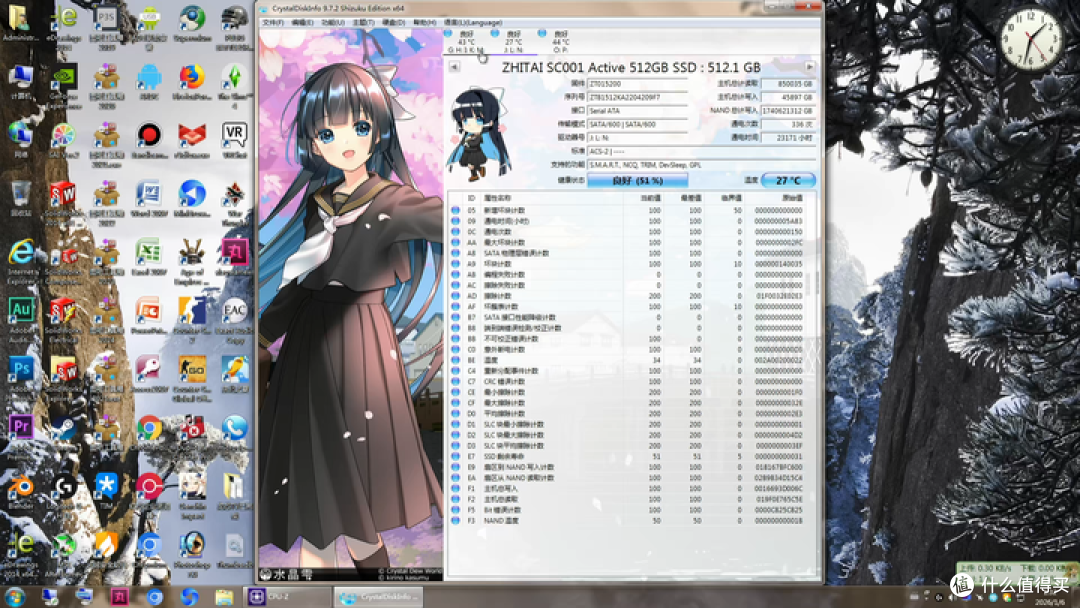Go to next disk with right arrow button
Image resolution: width=1080 pixels, height=608 pixels.
point(810,67)
